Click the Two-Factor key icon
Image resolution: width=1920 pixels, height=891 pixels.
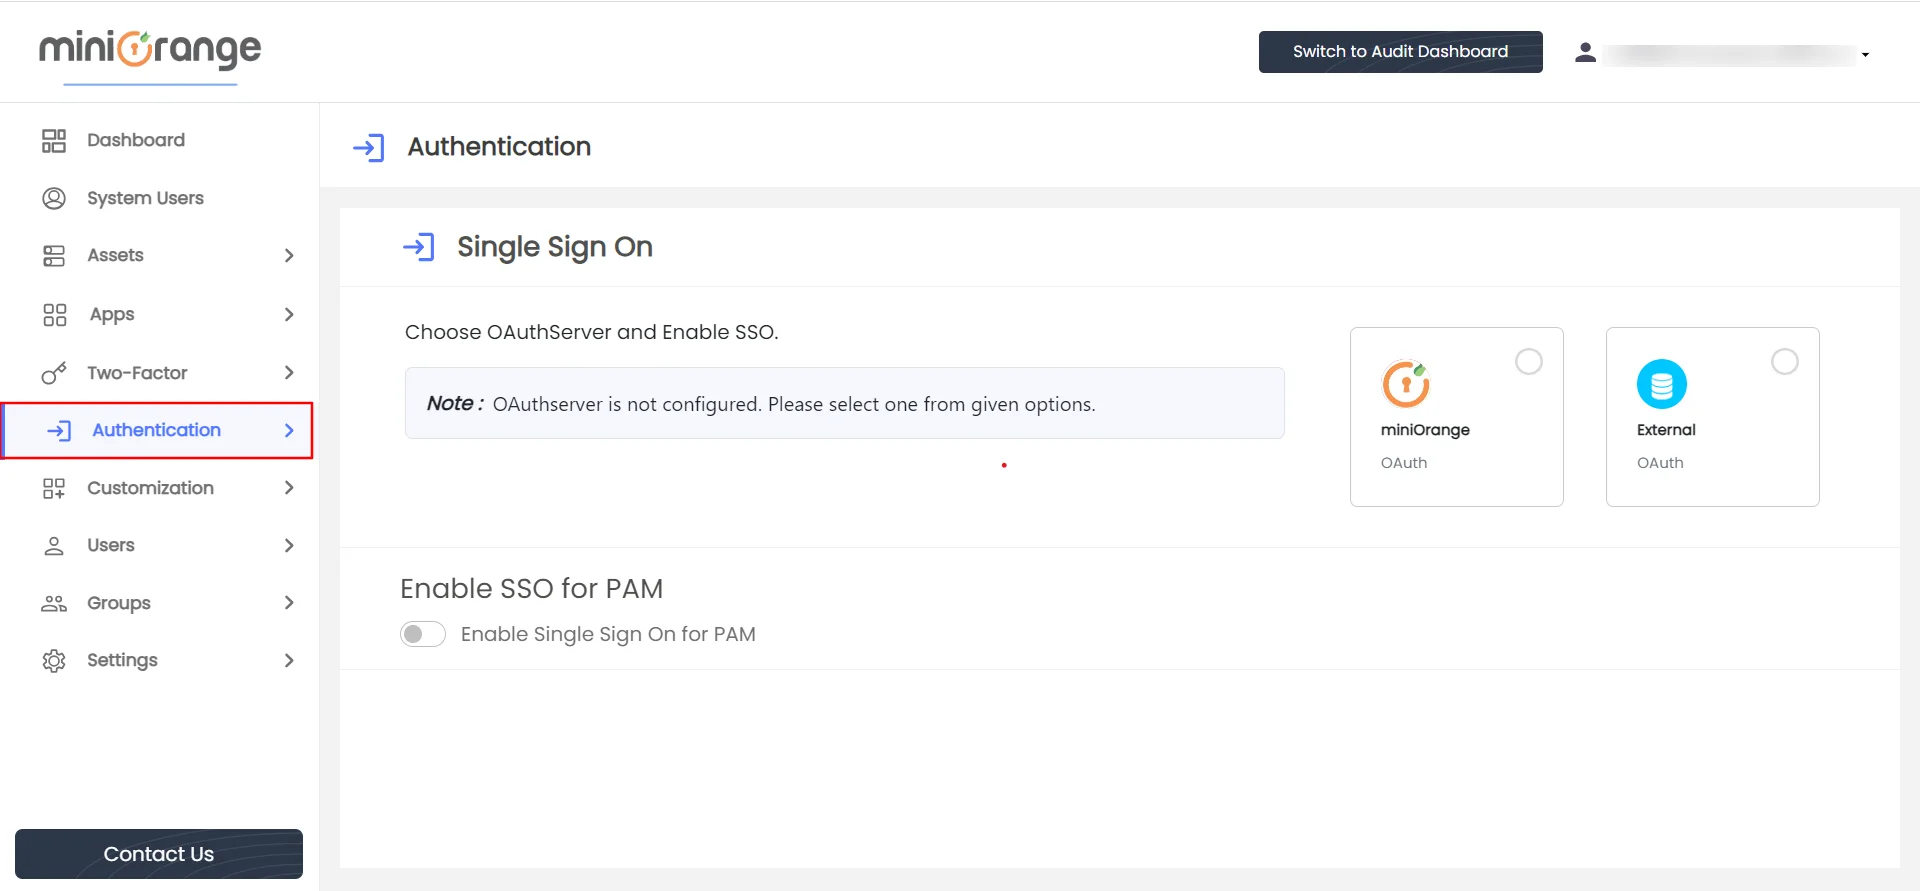(54, 373)
